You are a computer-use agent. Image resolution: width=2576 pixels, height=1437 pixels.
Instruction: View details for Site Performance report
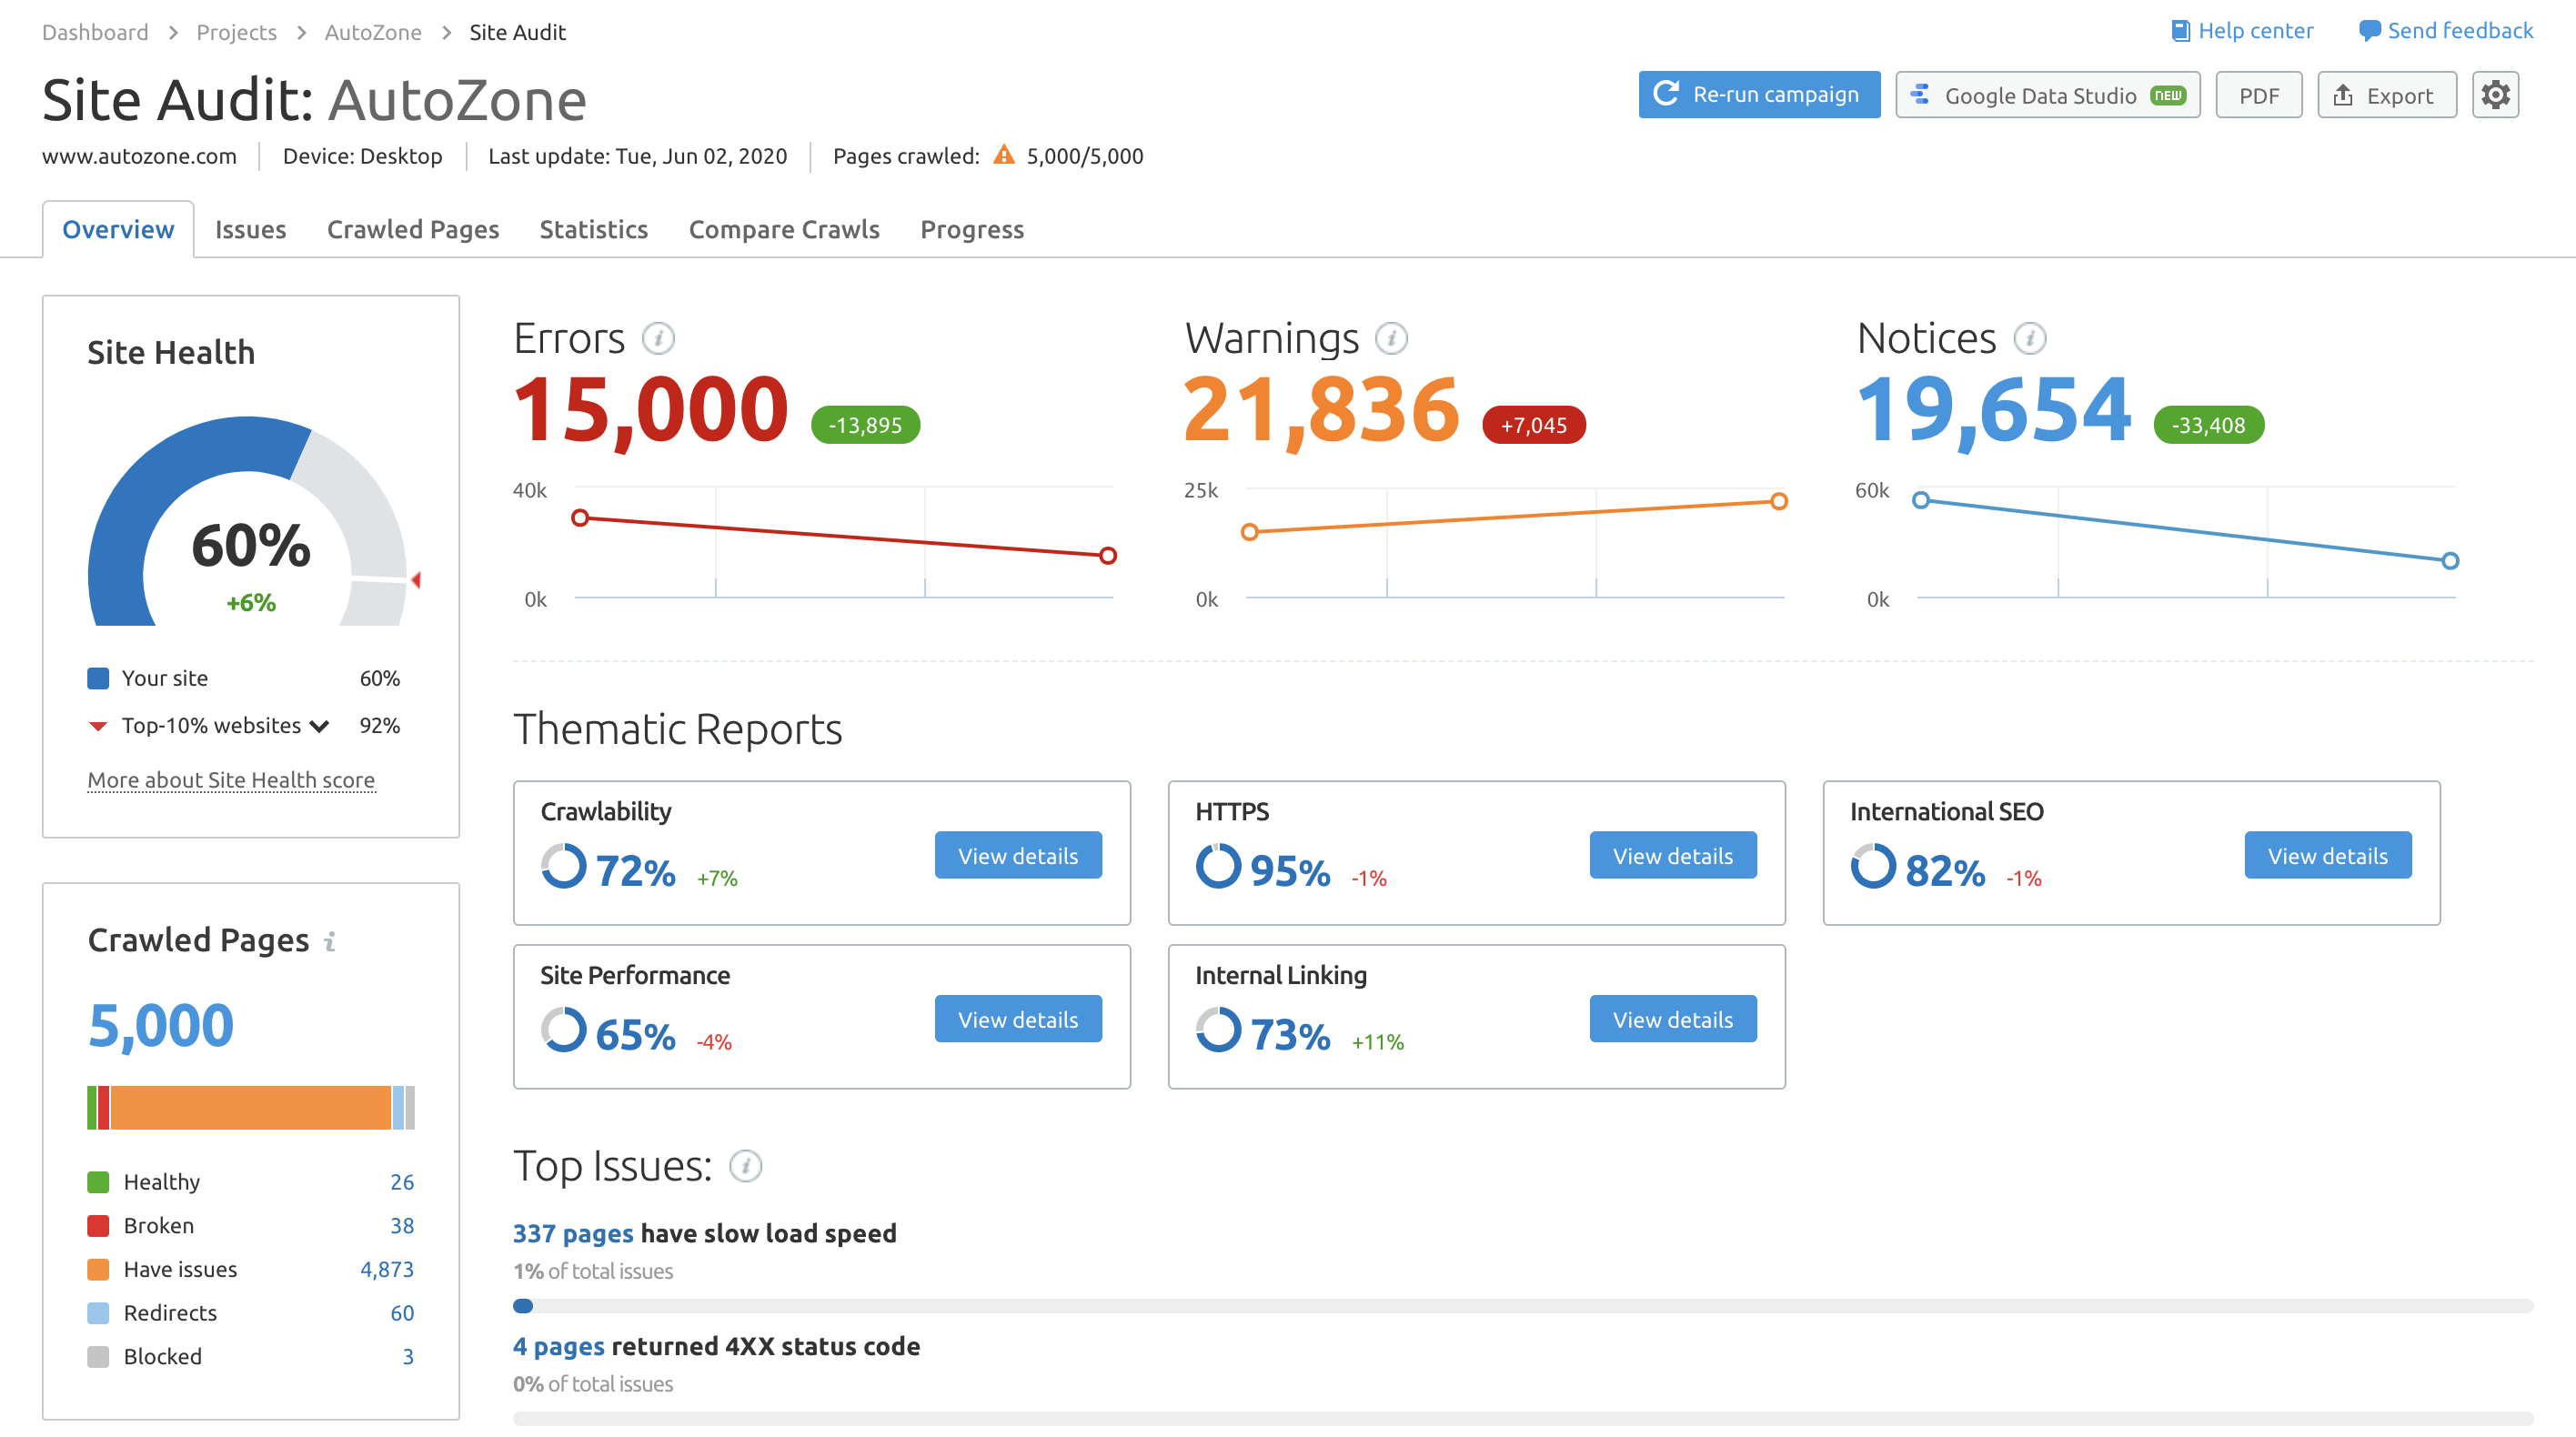pyautogui.click(x=1018, y=1019)
